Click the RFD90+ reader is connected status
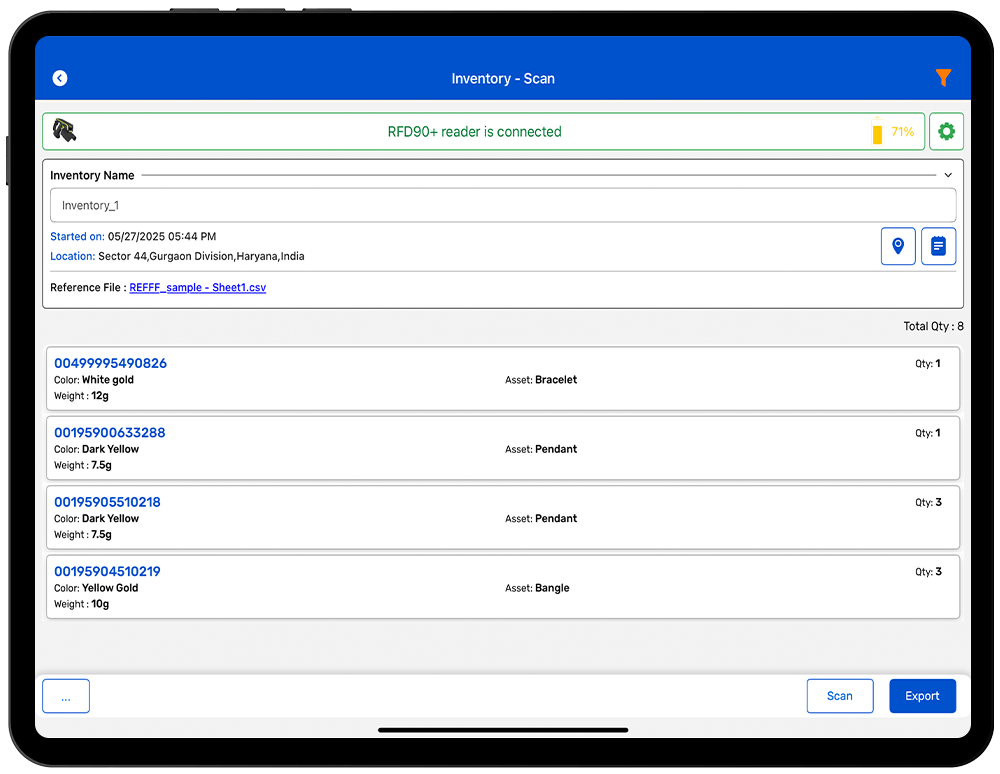 (x=474, y=132)
